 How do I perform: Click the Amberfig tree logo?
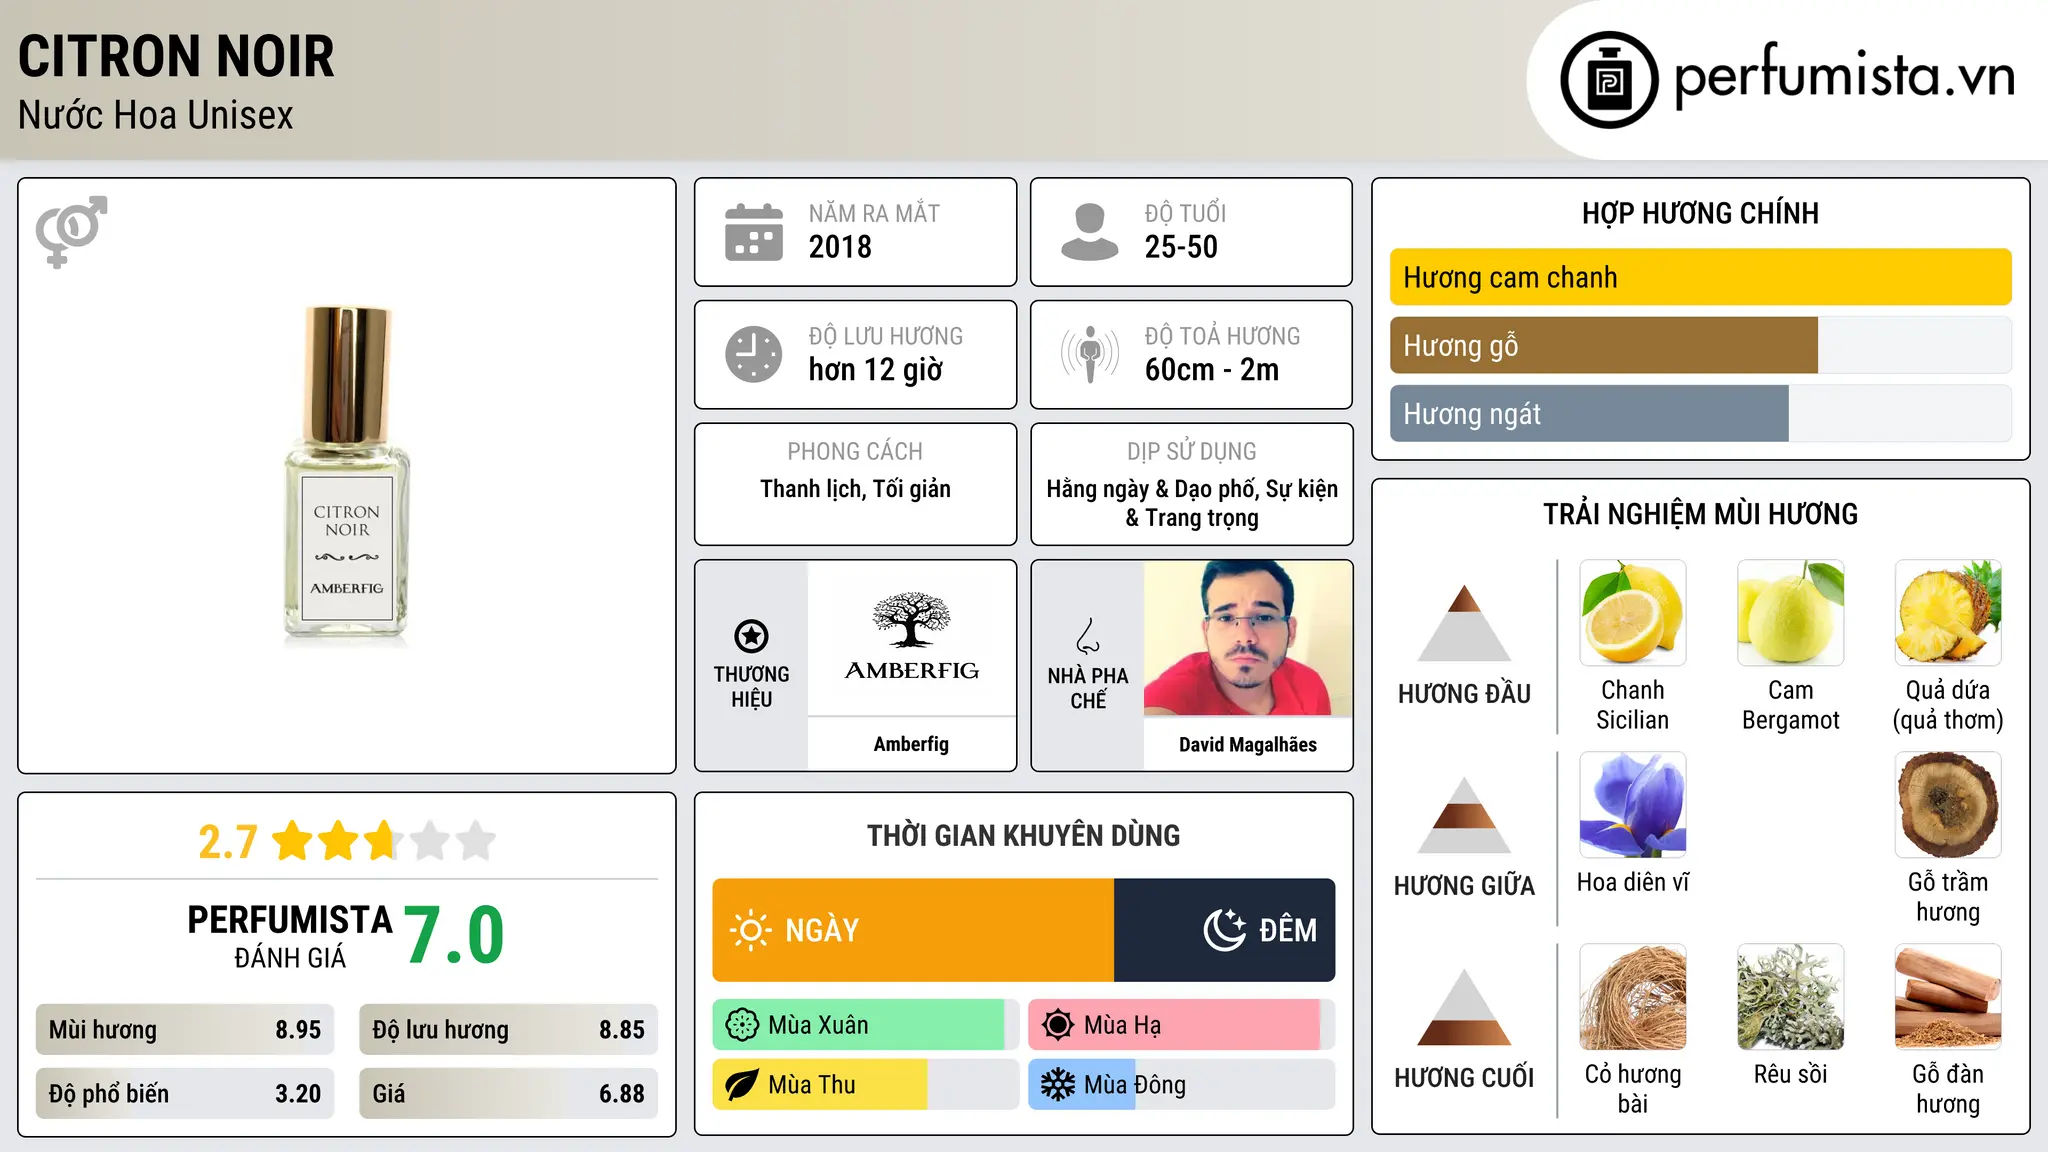coord(911,638)
